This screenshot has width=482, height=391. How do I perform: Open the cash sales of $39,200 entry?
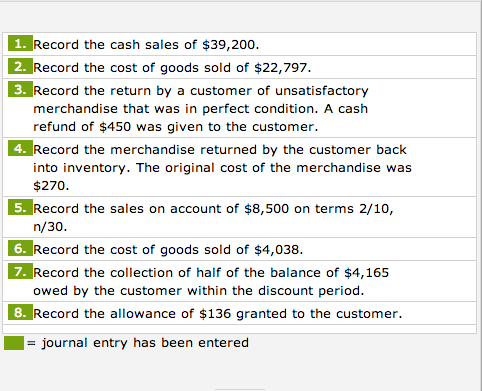239,44
